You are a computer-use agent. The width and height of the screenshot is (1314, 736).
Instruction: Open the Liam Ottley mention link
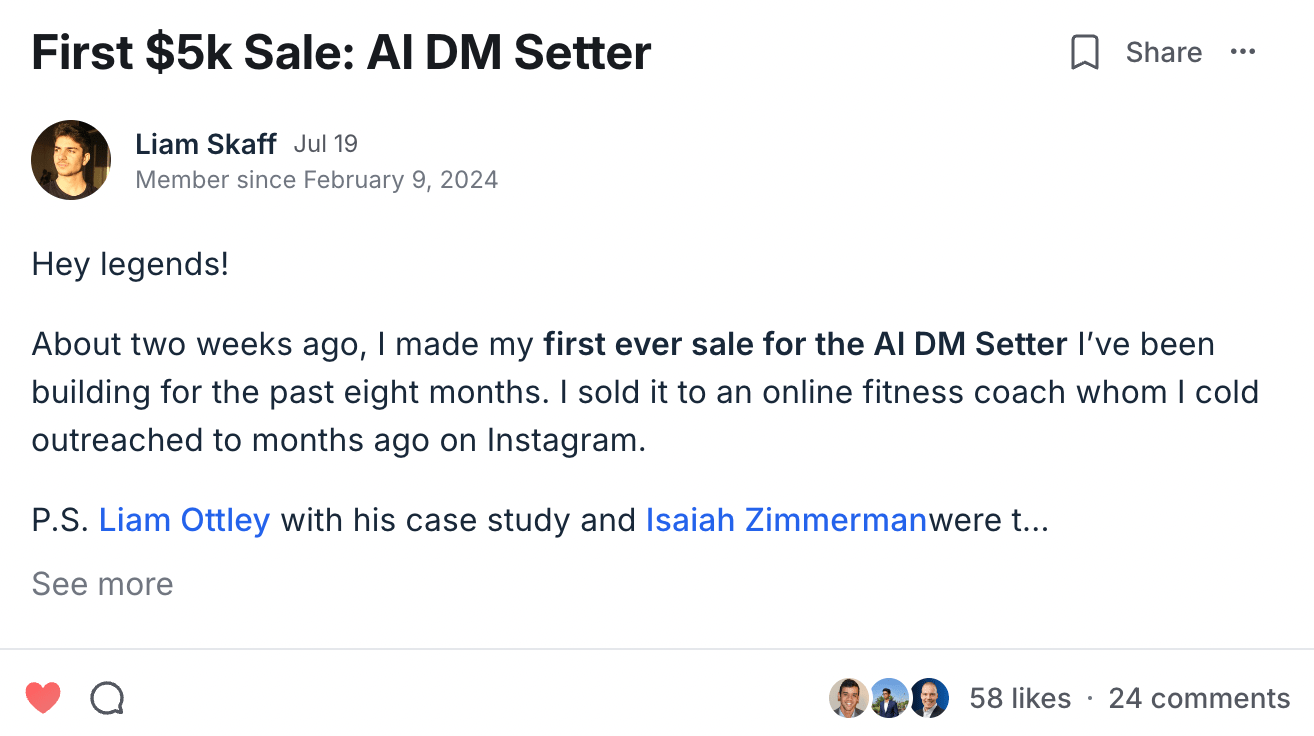coord(184,520)
